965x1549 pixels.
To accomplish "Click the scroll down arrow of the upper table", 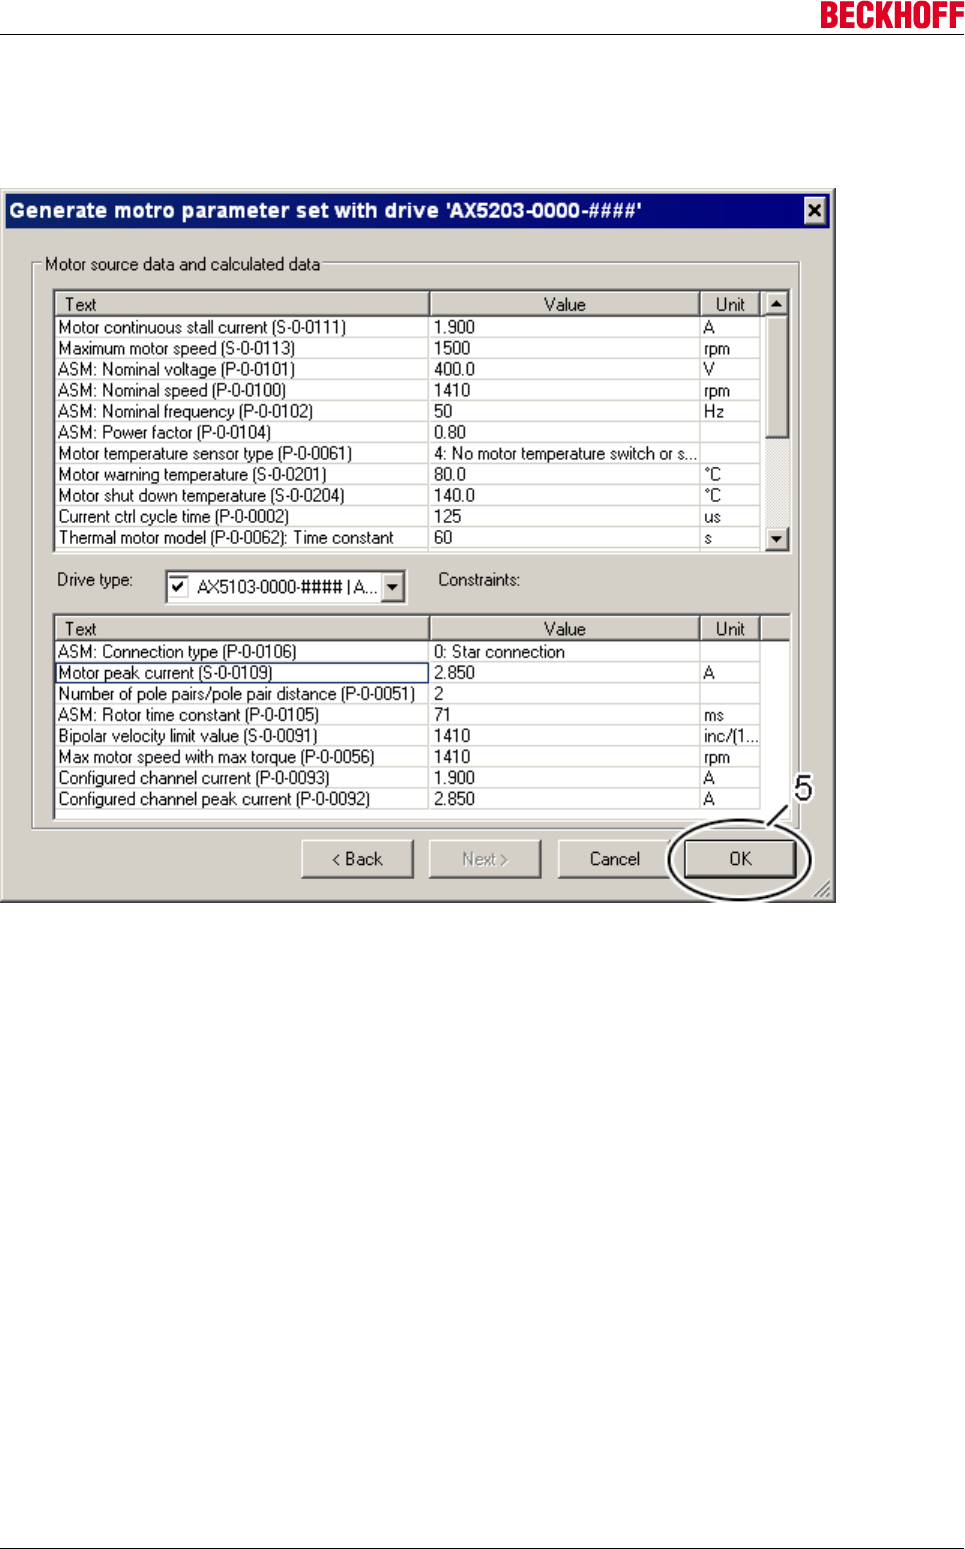I will 776,539.
